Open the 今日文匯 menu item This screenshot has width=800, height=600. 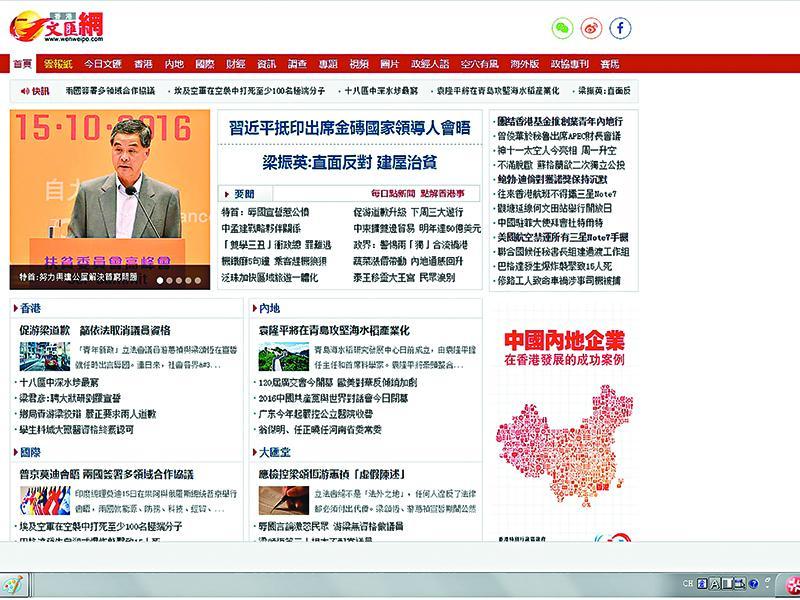[102, 64]
